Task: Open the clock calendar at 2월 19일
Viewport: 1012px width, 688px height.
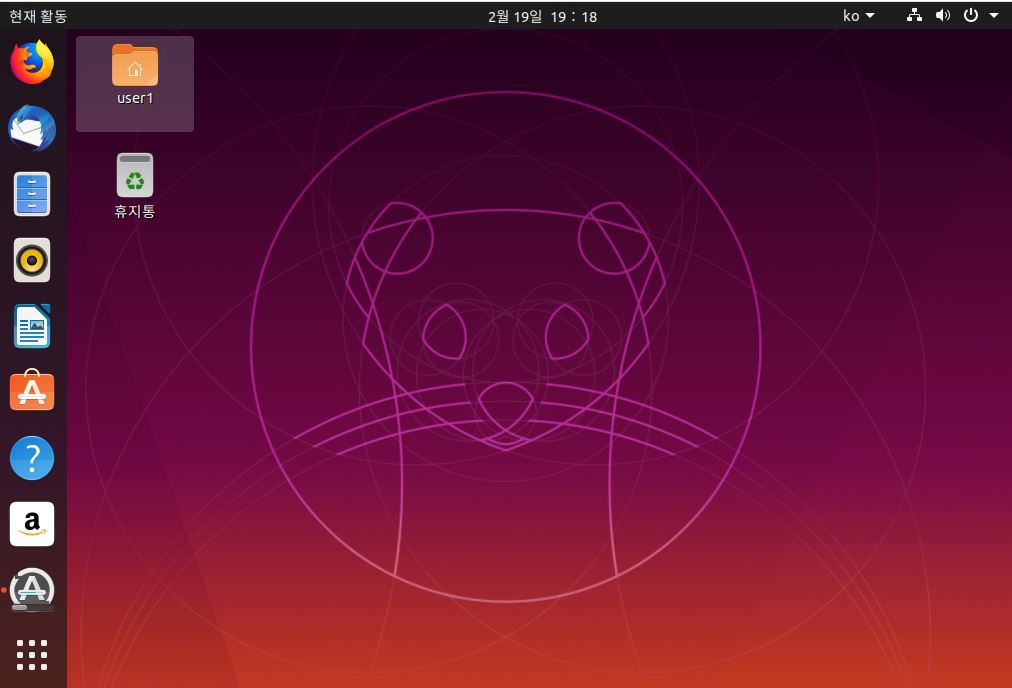Action: [x=542, y=17]
